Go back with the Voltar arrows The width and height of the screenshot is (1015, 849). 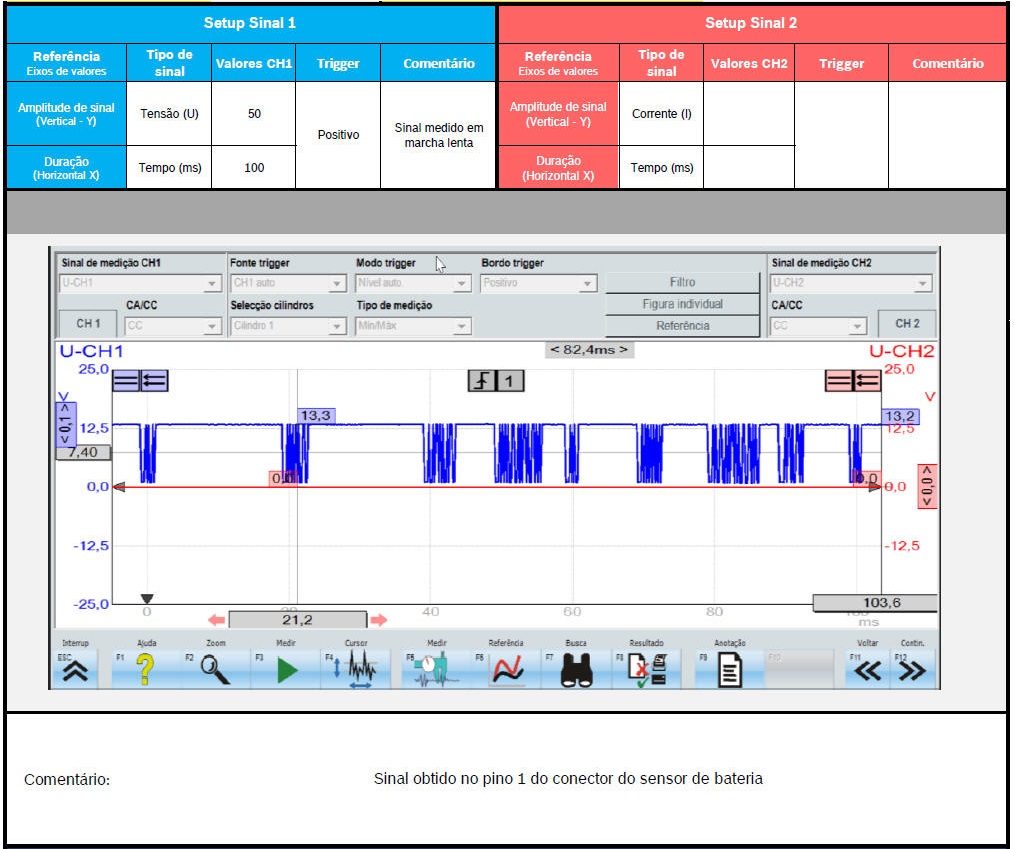(867, 671)
